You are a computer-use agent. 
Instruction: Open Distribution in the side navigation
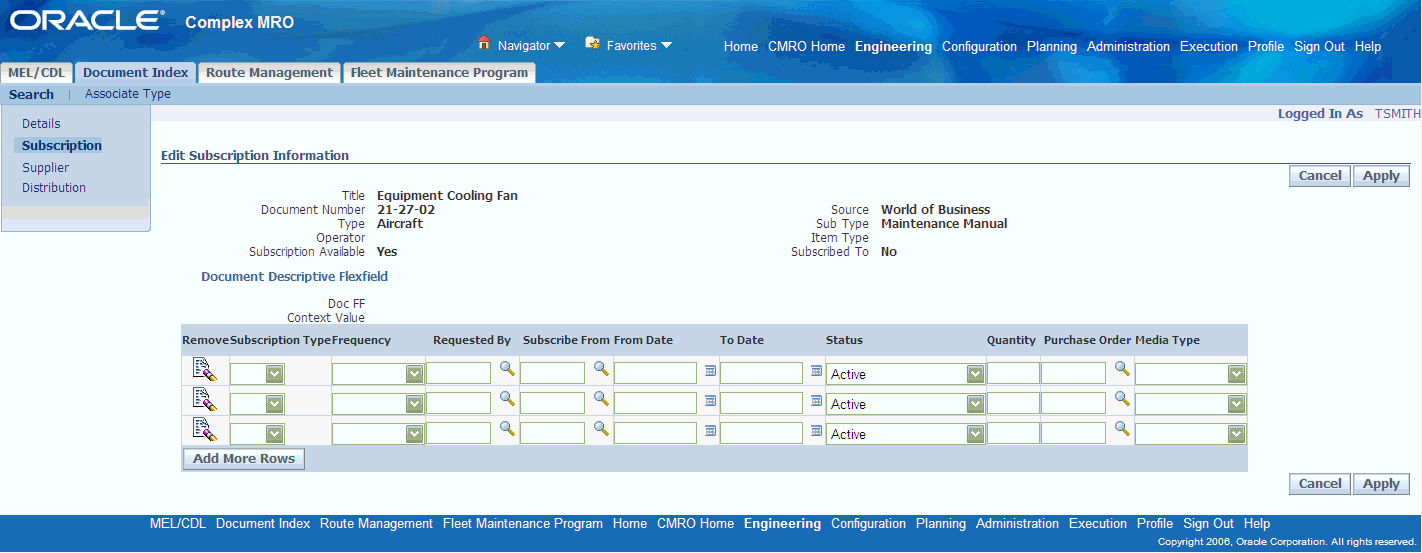pos(54,188)
